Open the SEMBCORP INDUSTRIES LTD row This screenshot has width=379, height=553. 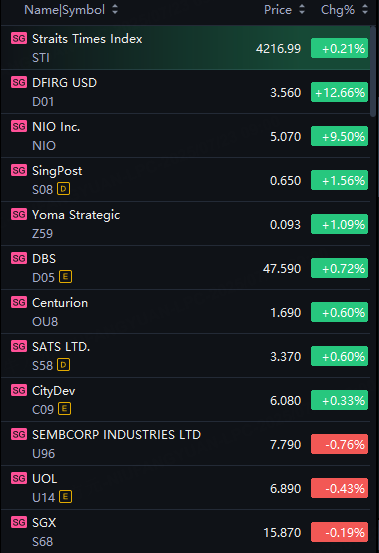pos(186,444)
